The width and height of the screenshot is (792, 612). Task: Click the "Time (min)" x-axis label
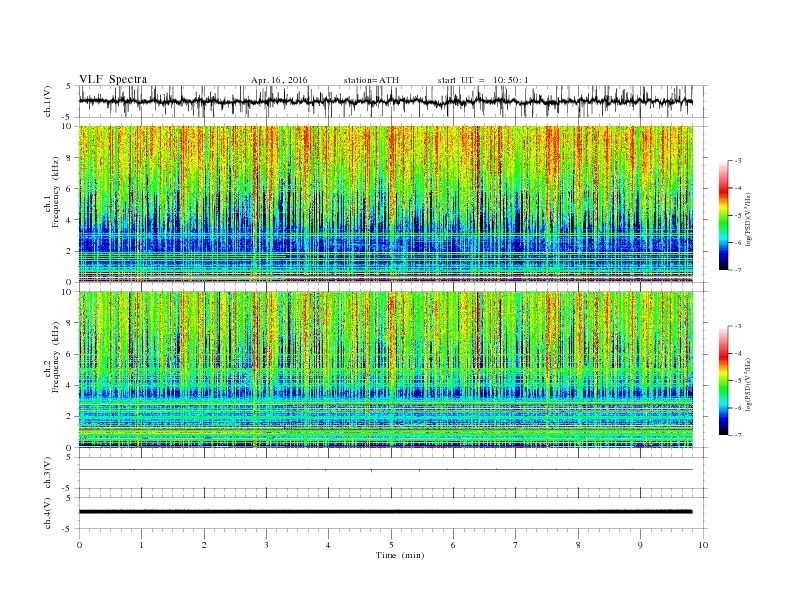[400, 555]
